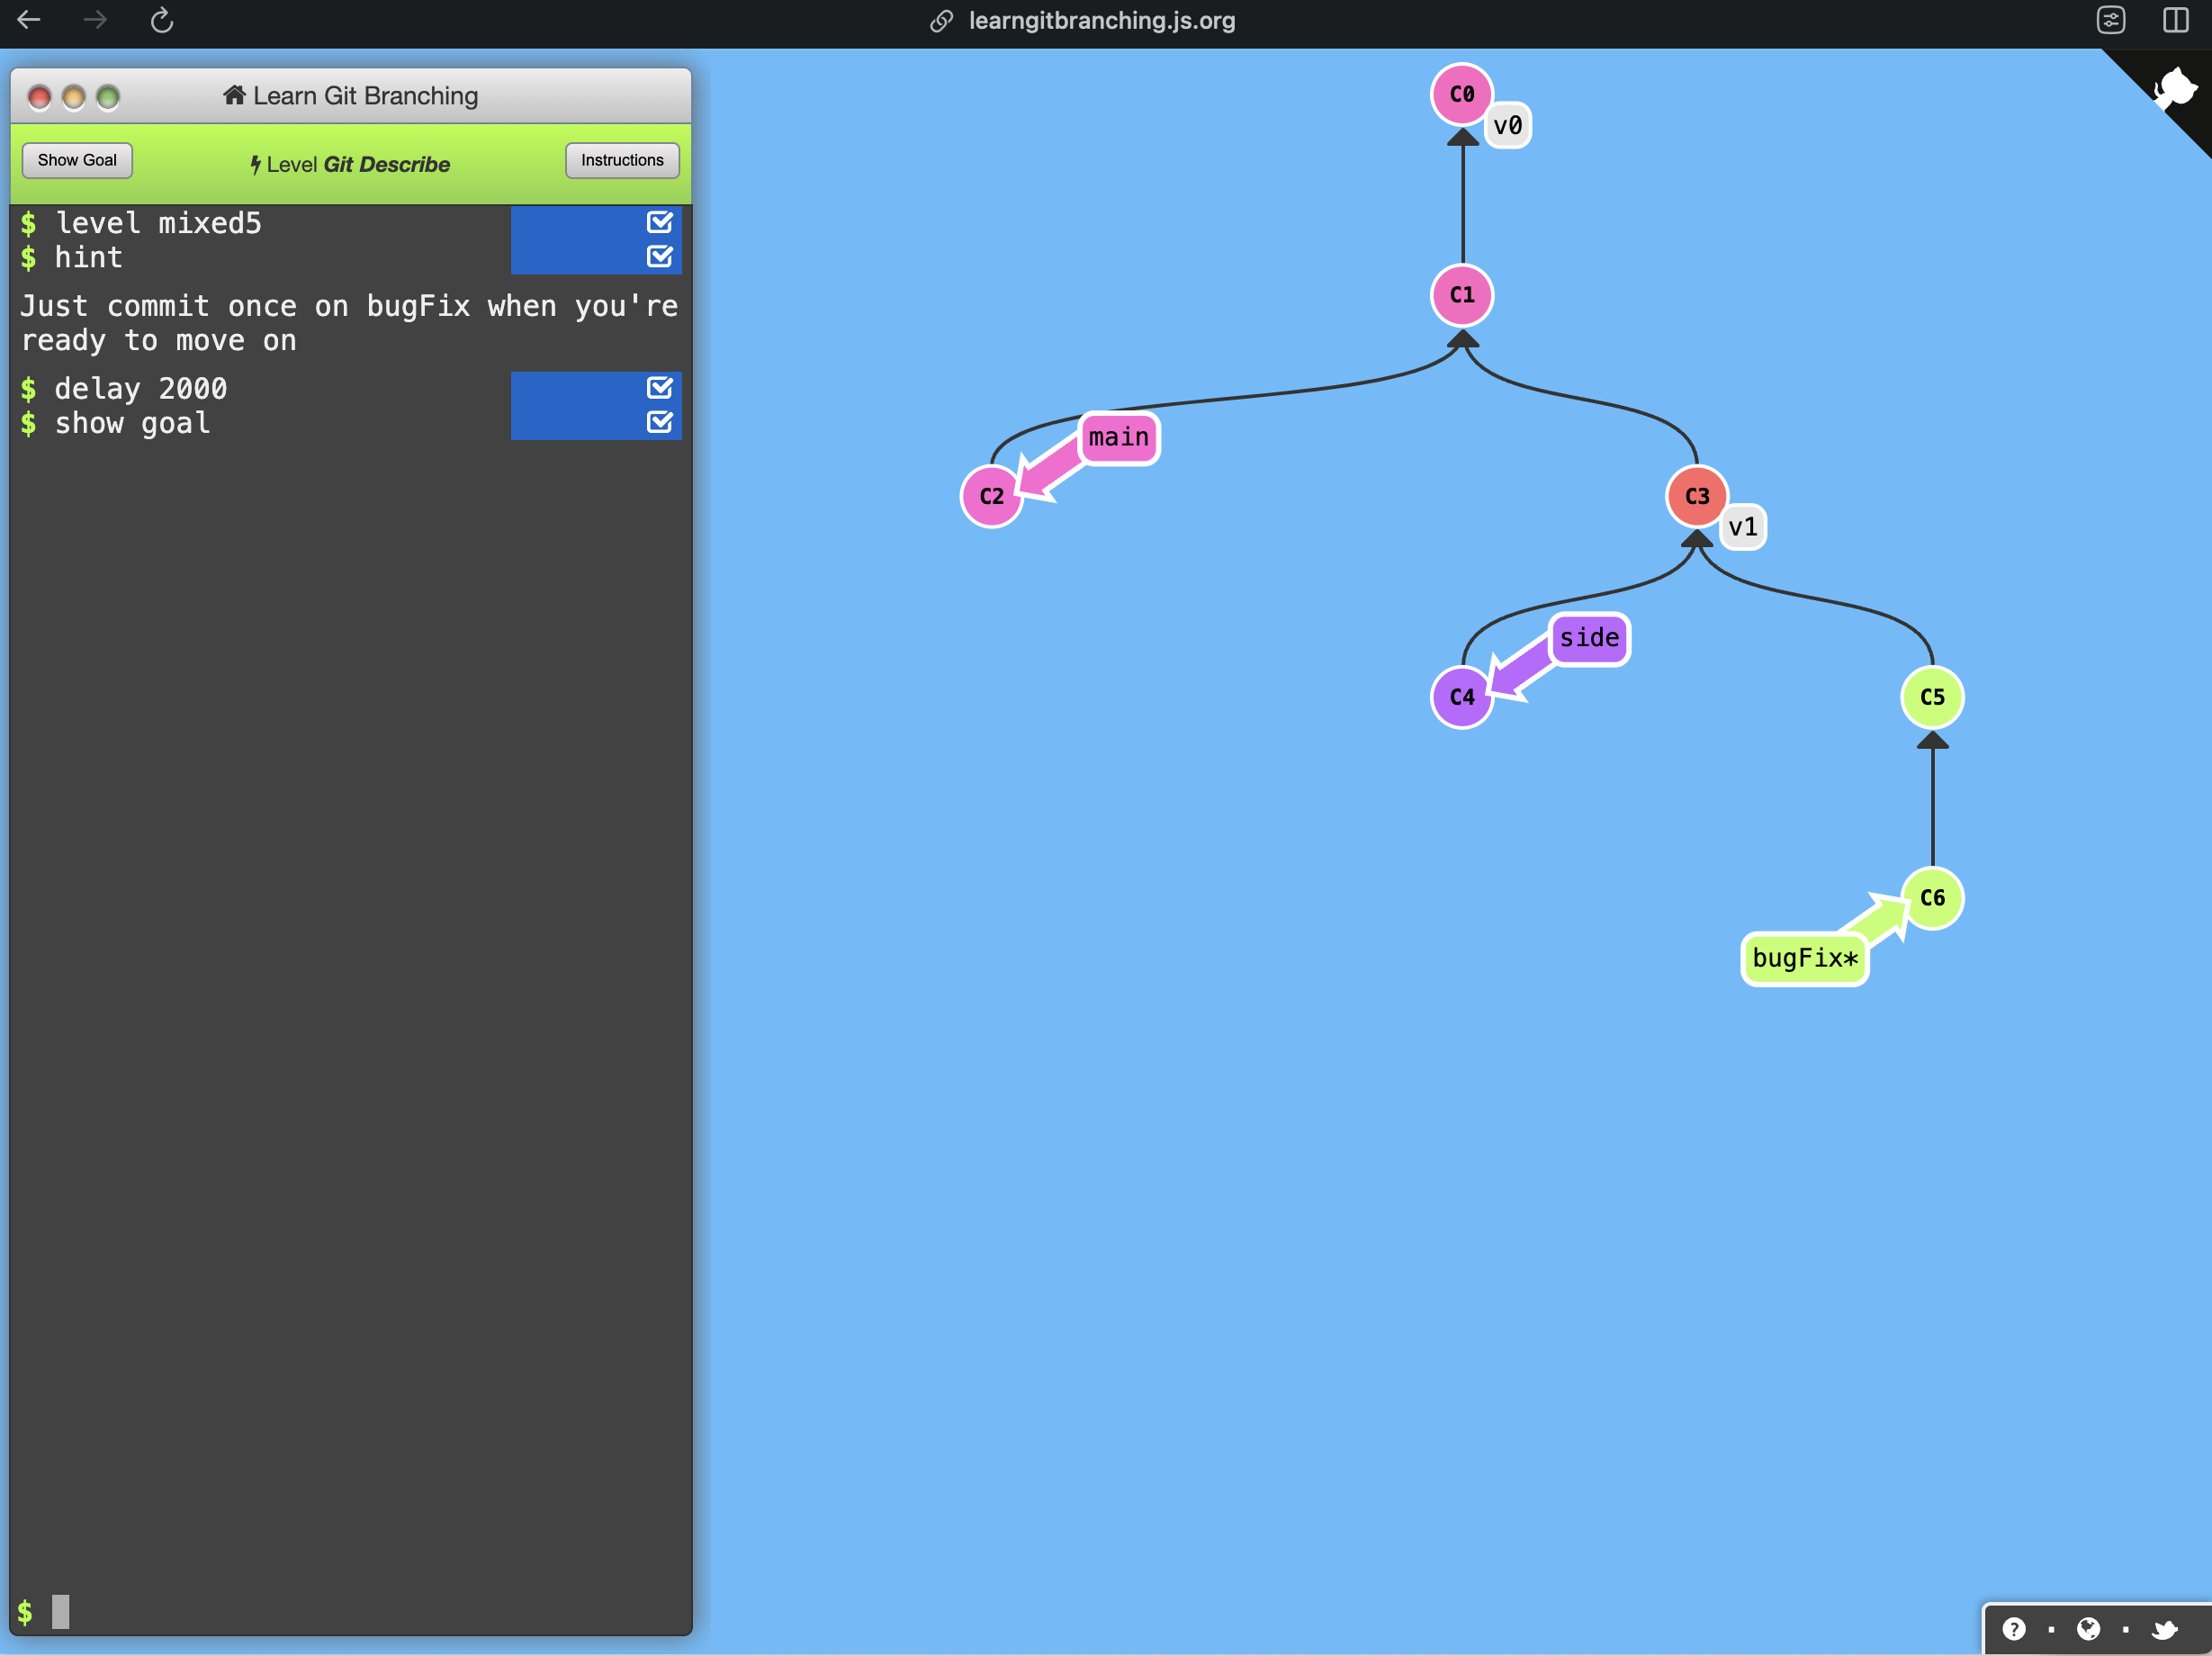Open the browser settings sliders icon

[x=2110, y=19]
